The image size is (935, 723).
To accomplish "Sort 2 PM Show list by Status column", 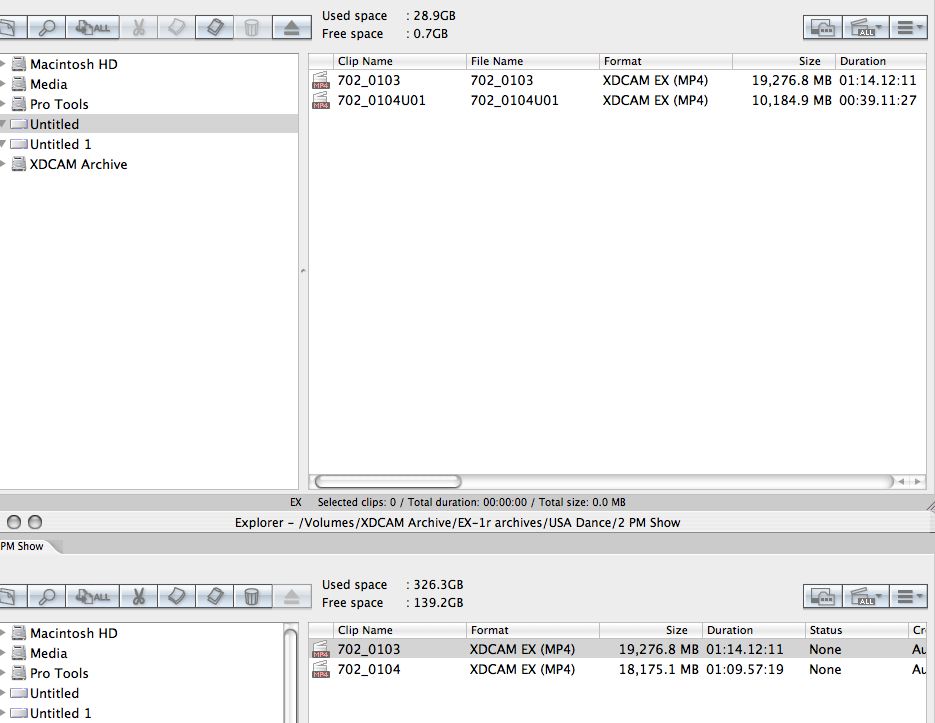I will click(856, 630).
